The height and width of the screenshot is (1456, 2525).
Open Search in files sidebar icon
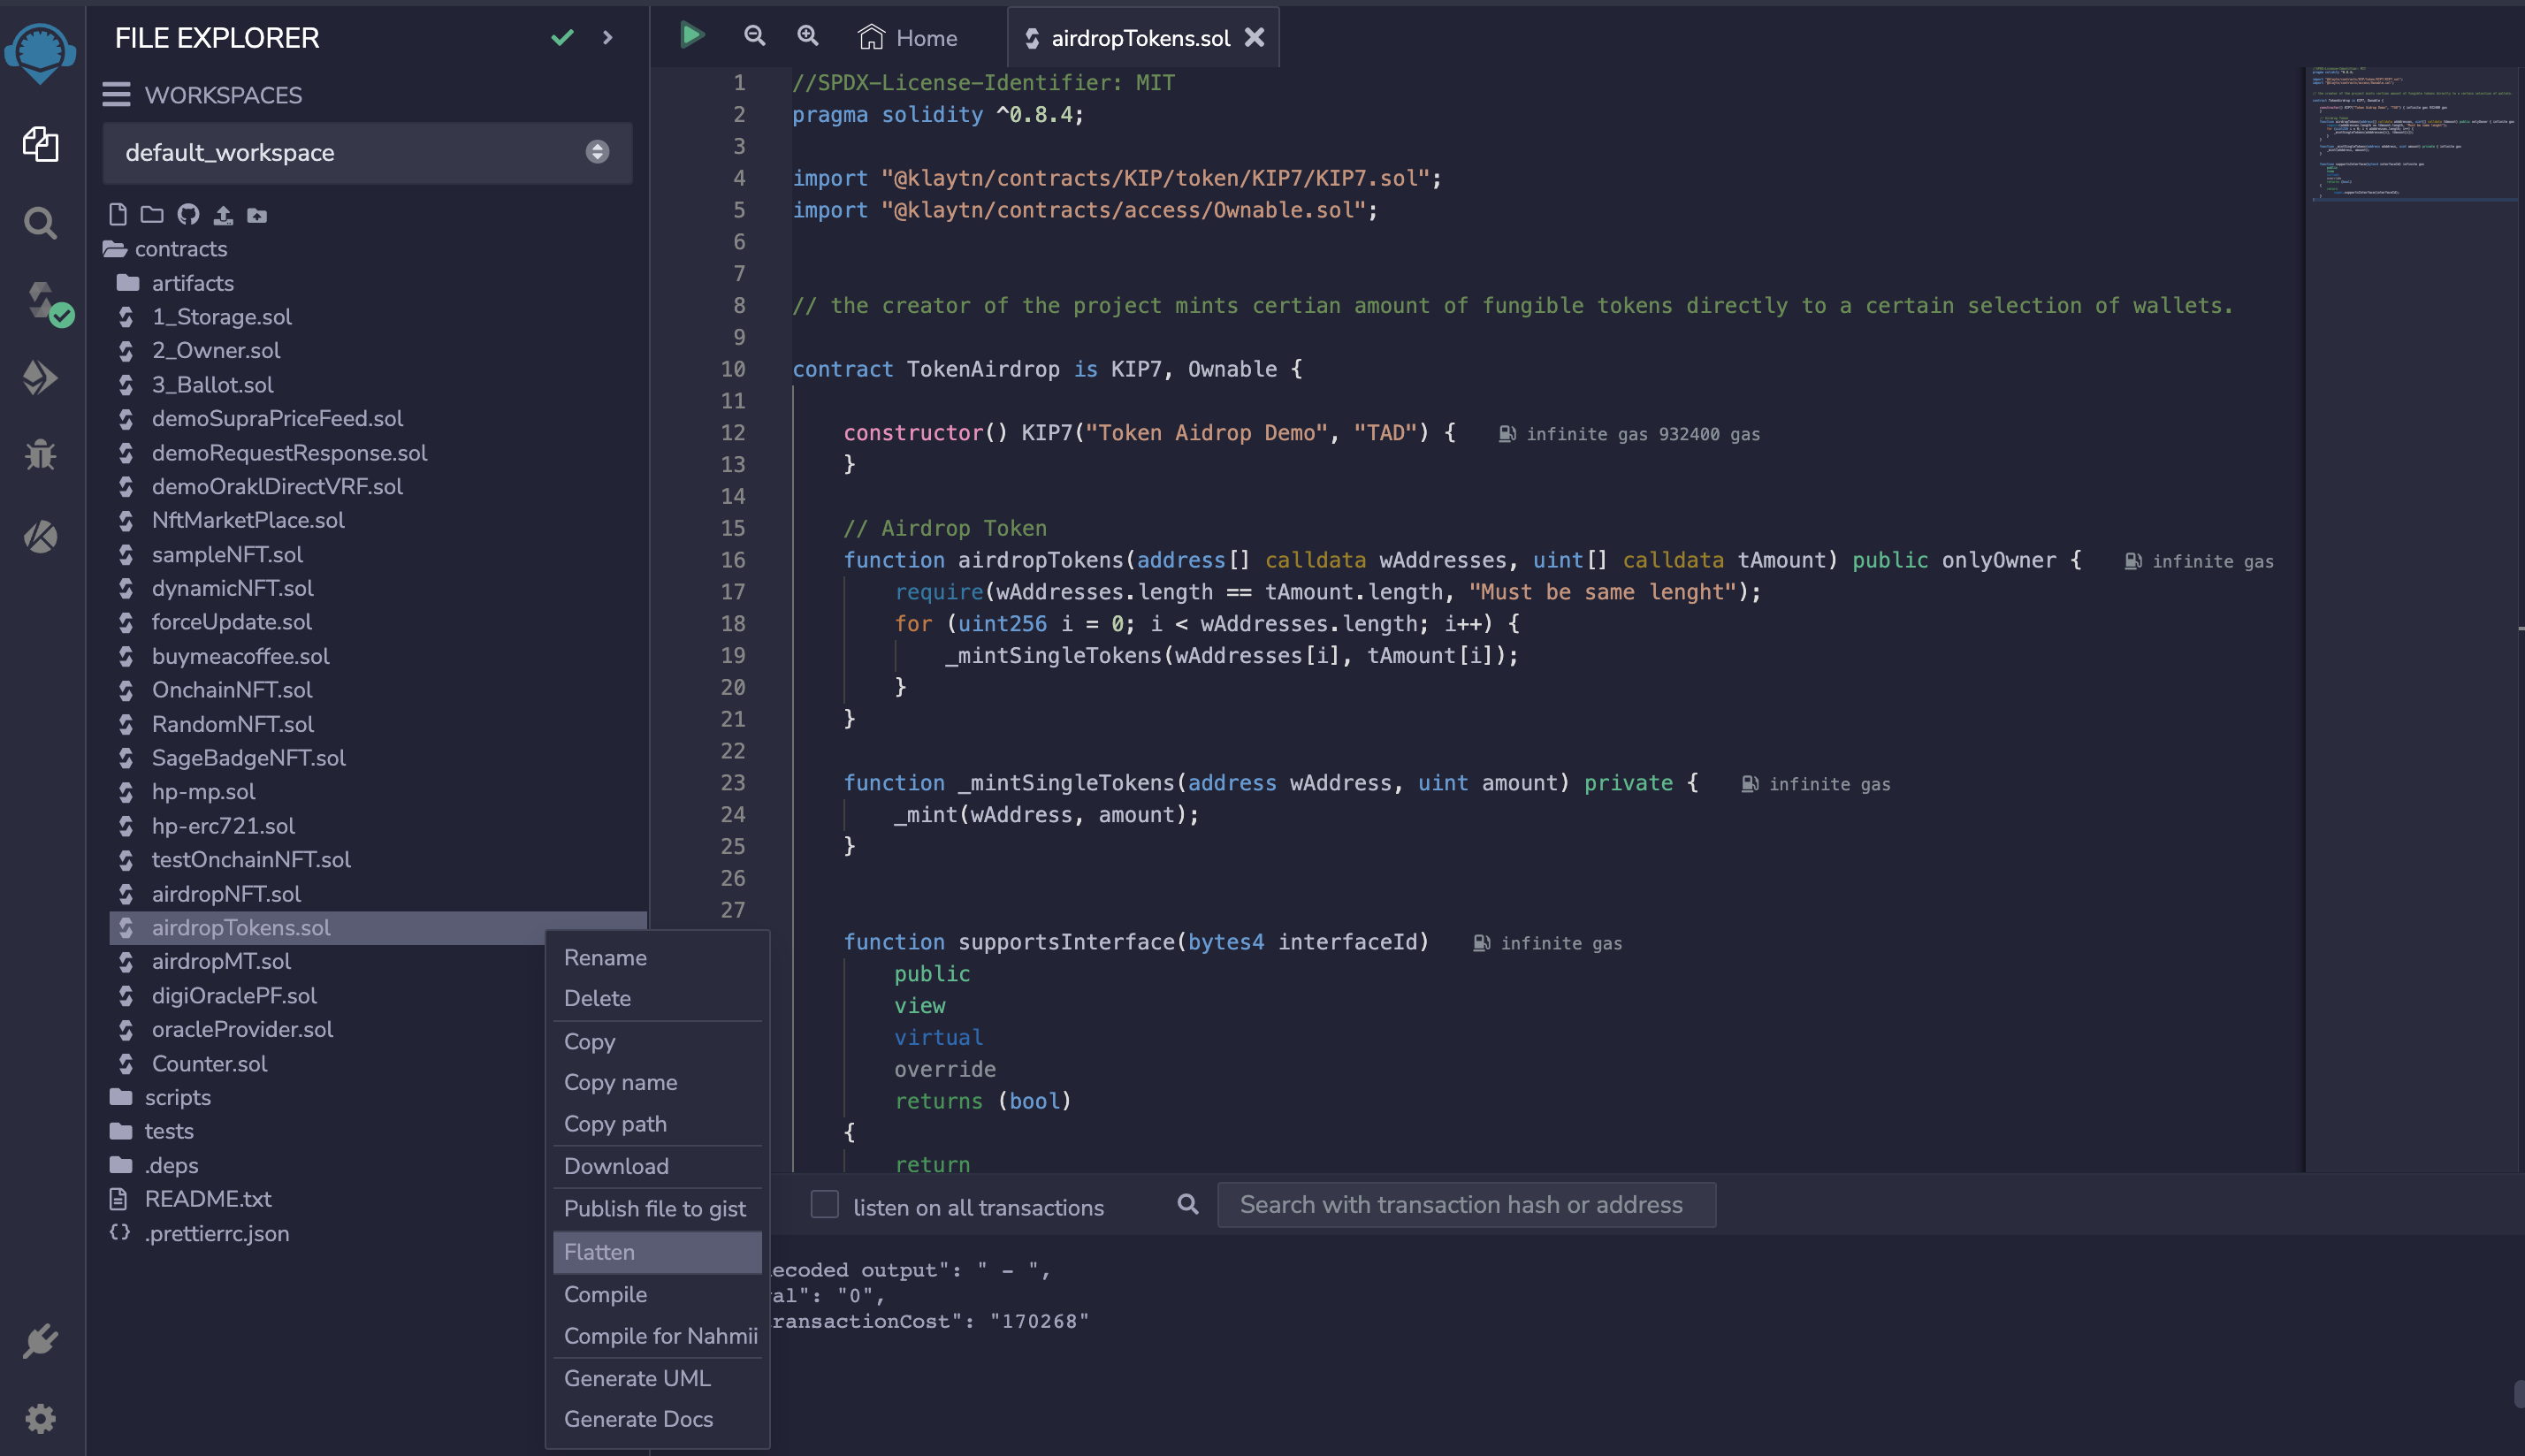(40, 223)
